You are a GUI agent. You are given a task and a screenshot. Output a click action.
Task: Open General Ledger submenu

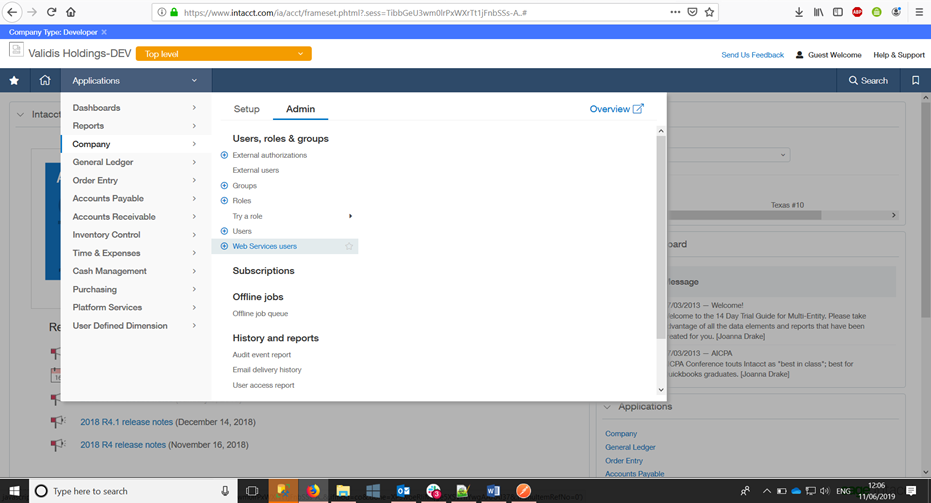135,162
